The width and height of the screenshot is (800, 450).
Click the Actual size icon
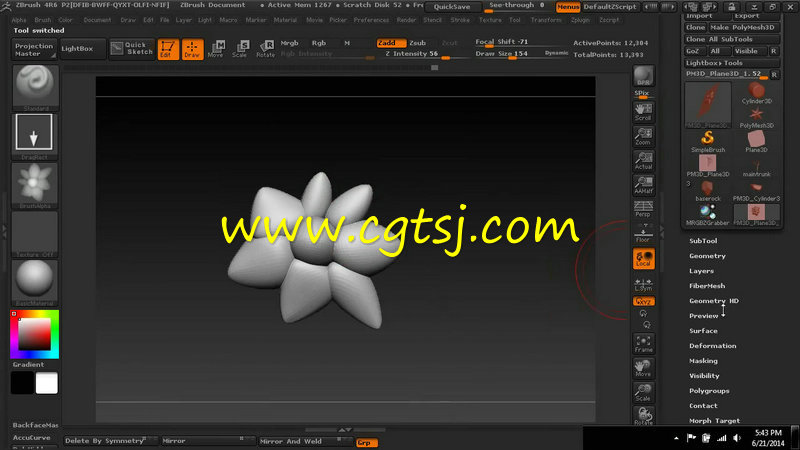point(643,161)
